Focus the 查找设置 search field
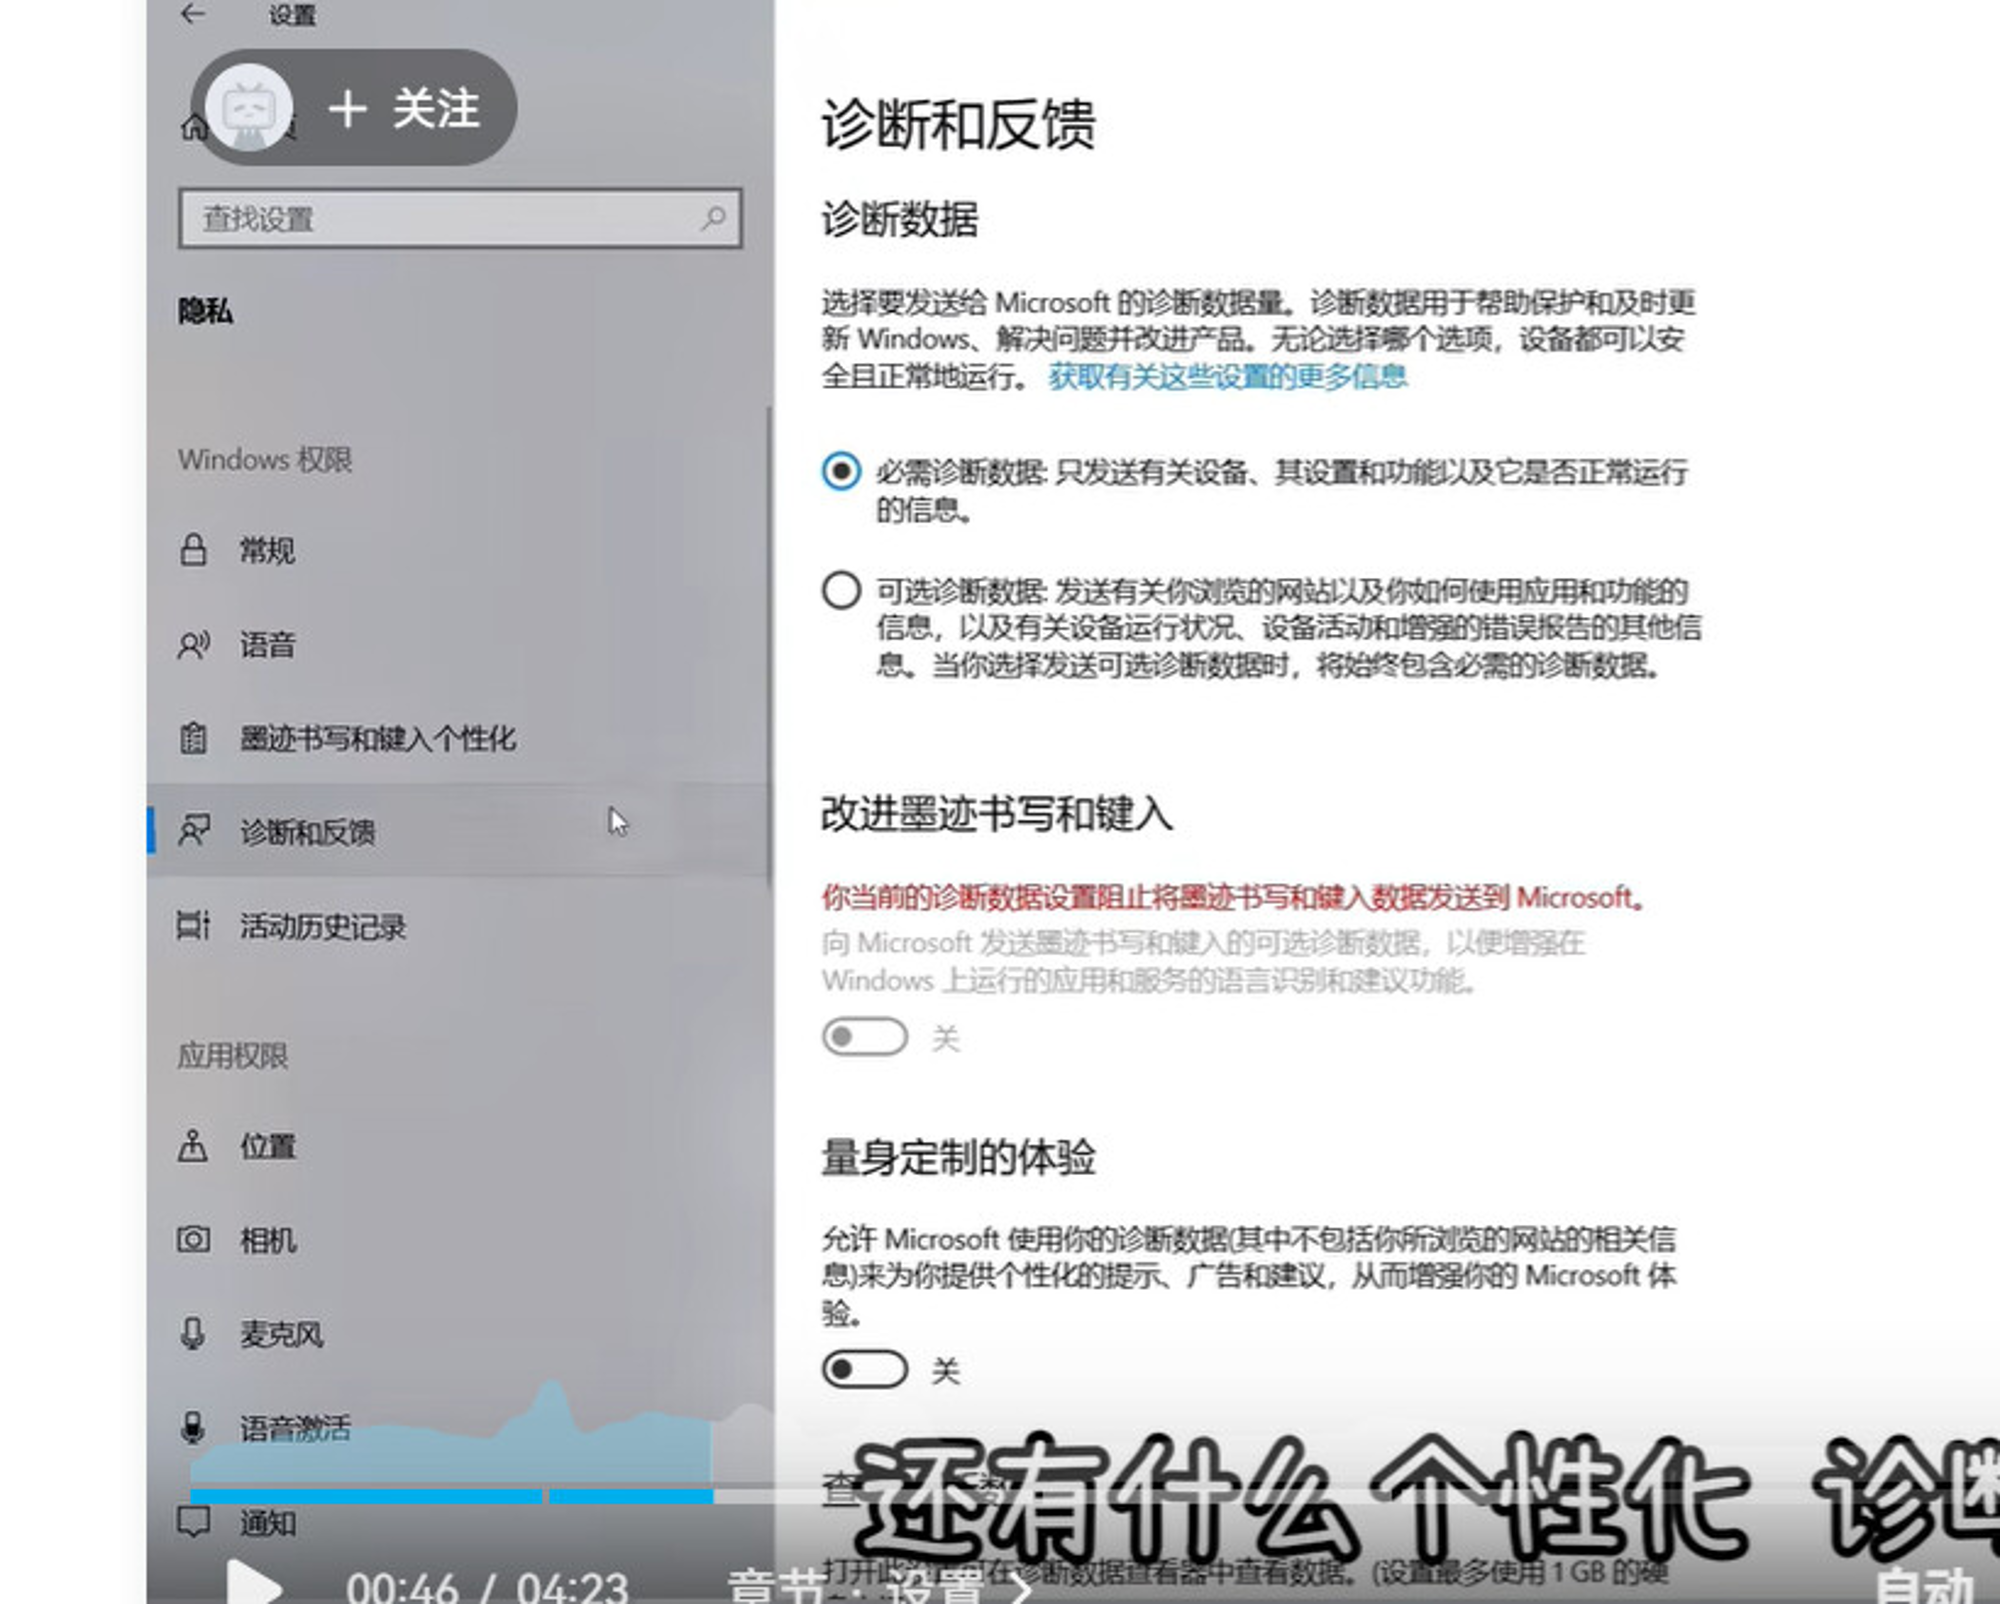Screen dimensions: 2000x1604 pos(460,218)
